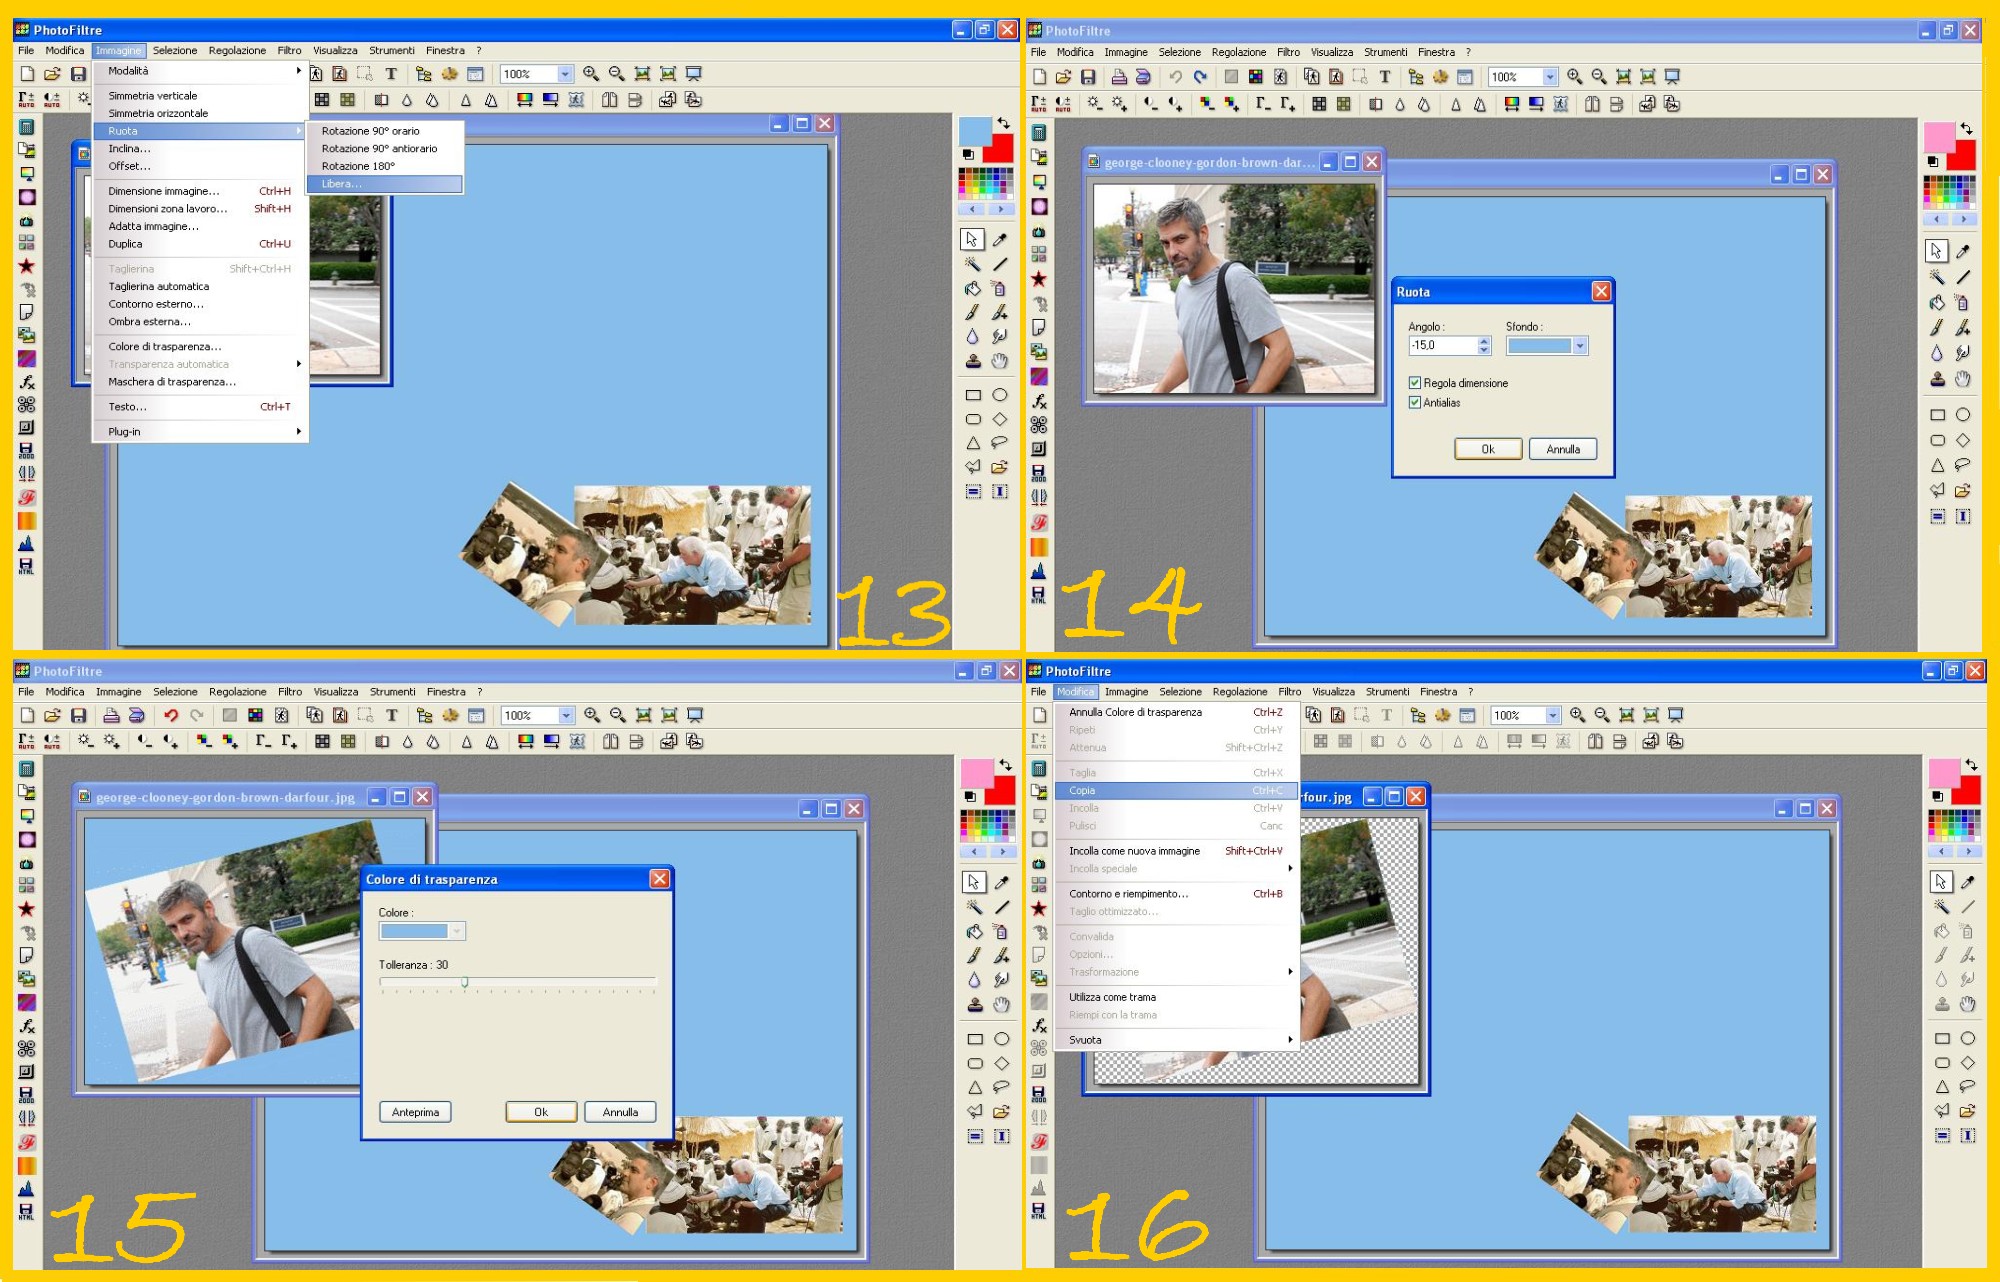Screen dimensions: 2000x1282
Task: Uncheck the Antialias option in Ruota dialog
Action: coord(1415,403)
